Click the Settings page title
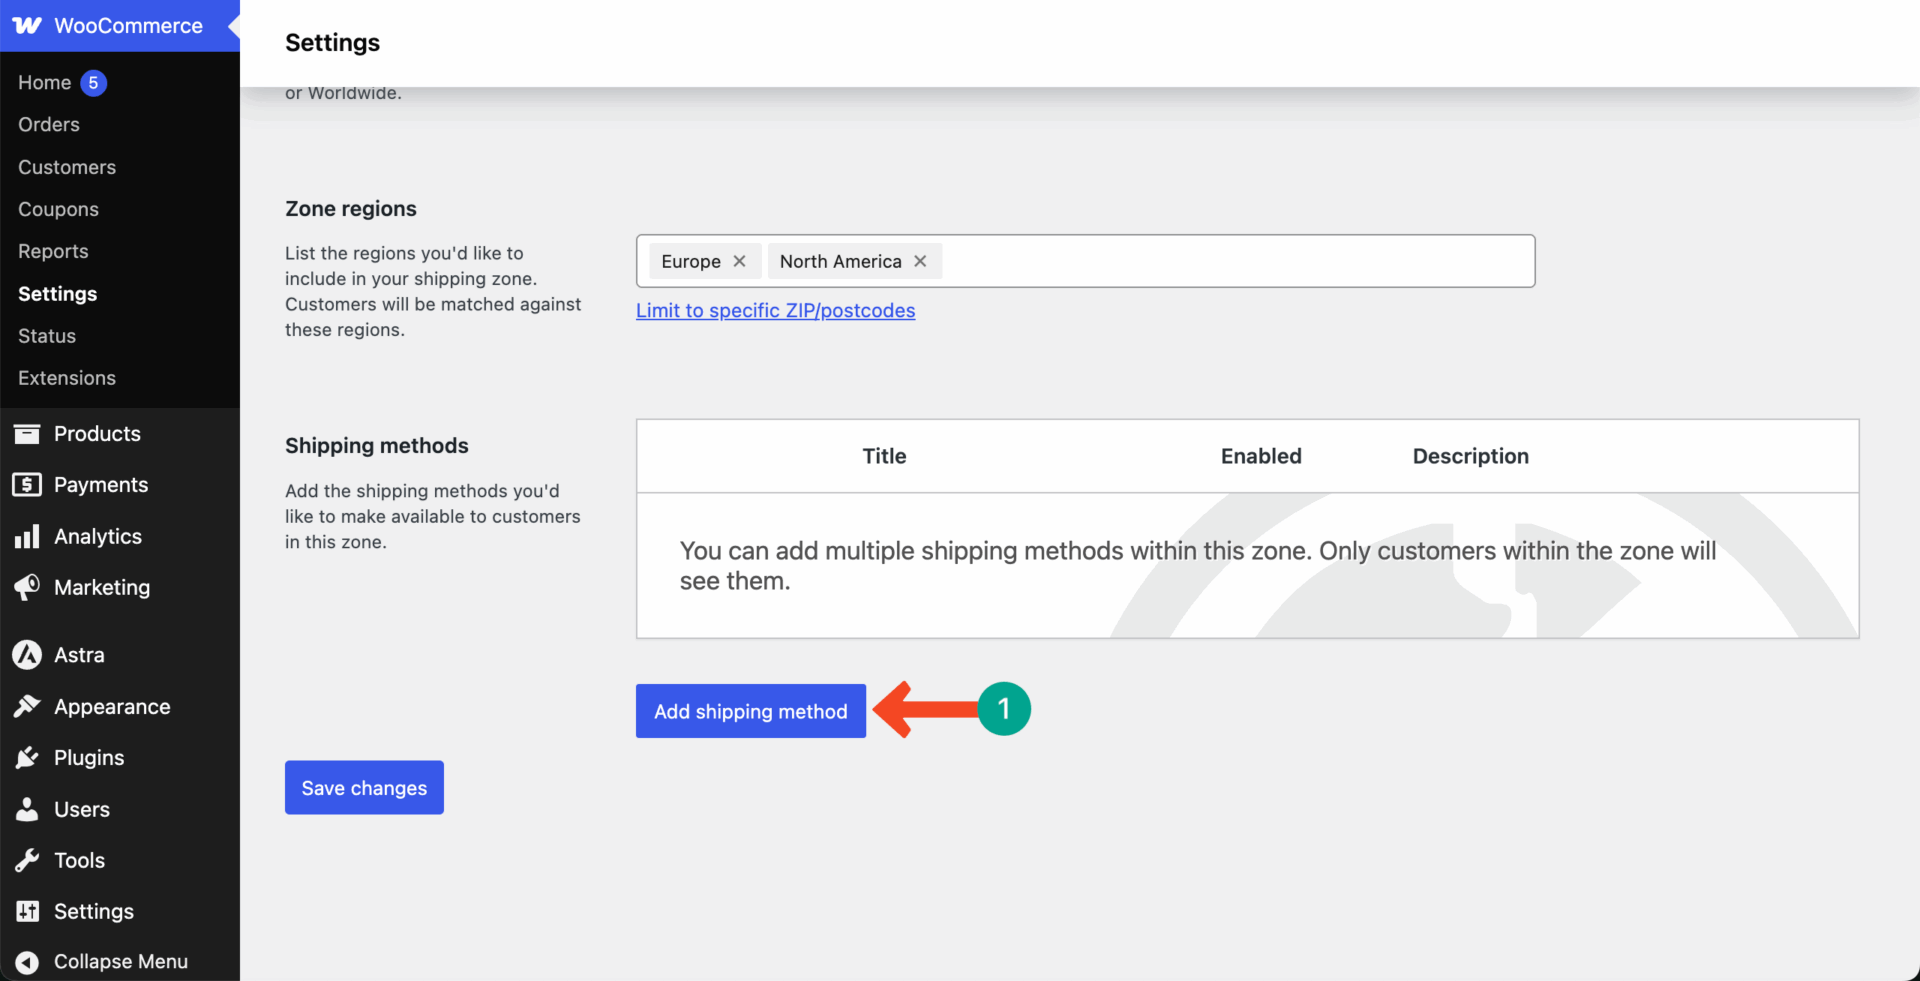This screenshot has width=1920, height=981. tap(333, 43)
